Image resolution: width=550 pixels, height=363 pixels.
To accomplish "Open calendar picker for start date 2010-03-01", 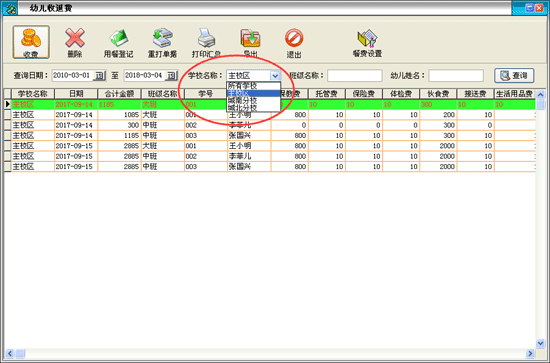I will pos(99,76).
